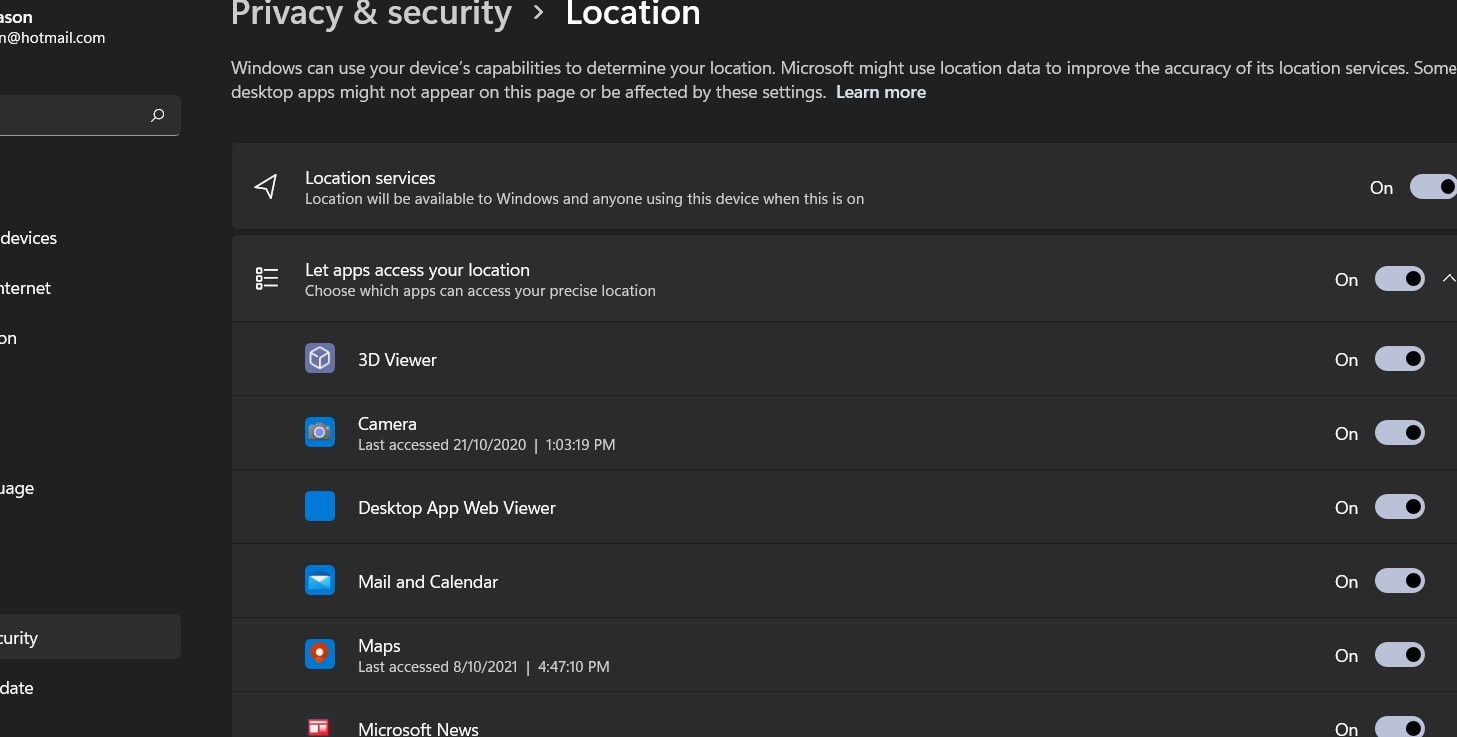Collapse the Let apps access chevron
The height and width of the screenshot is (737, 1457).
click(1449, 279)
